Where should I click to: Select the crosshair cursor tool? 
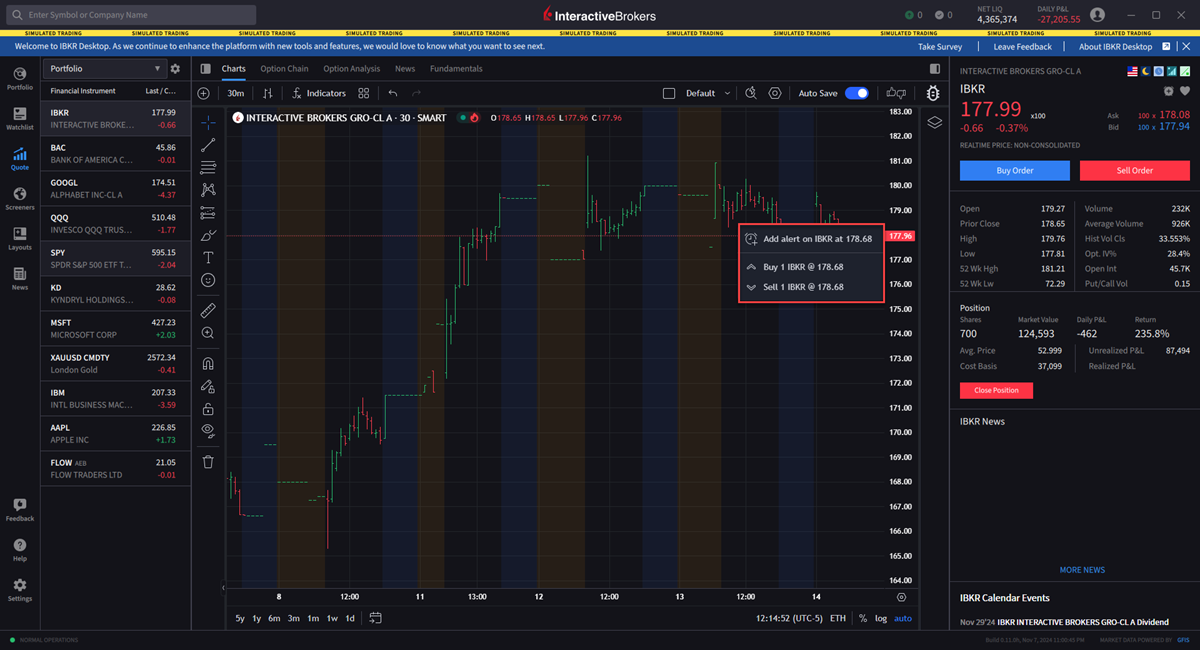tap(208, 122)
